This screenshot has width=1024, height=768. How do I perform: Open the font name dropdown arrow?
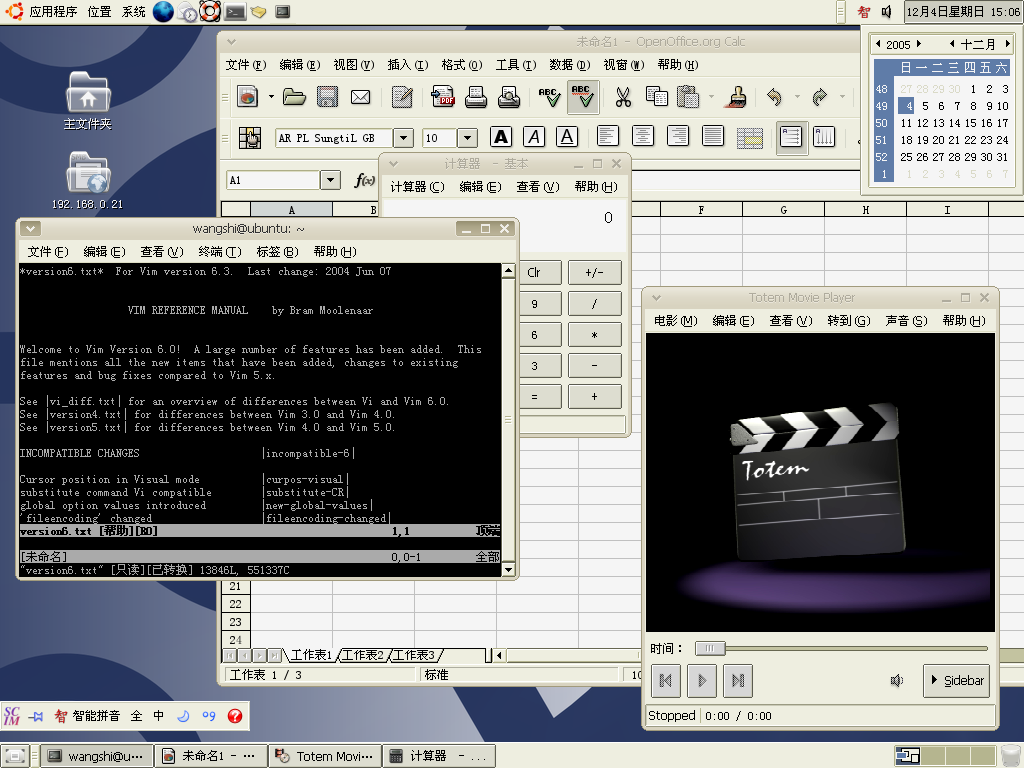pos(404,138)
